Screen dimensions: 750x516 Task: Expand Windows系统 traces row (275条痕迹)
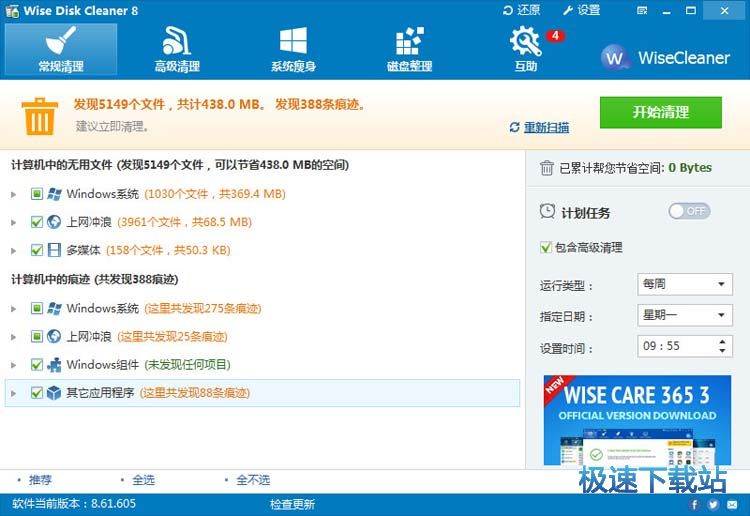[14, 308]
